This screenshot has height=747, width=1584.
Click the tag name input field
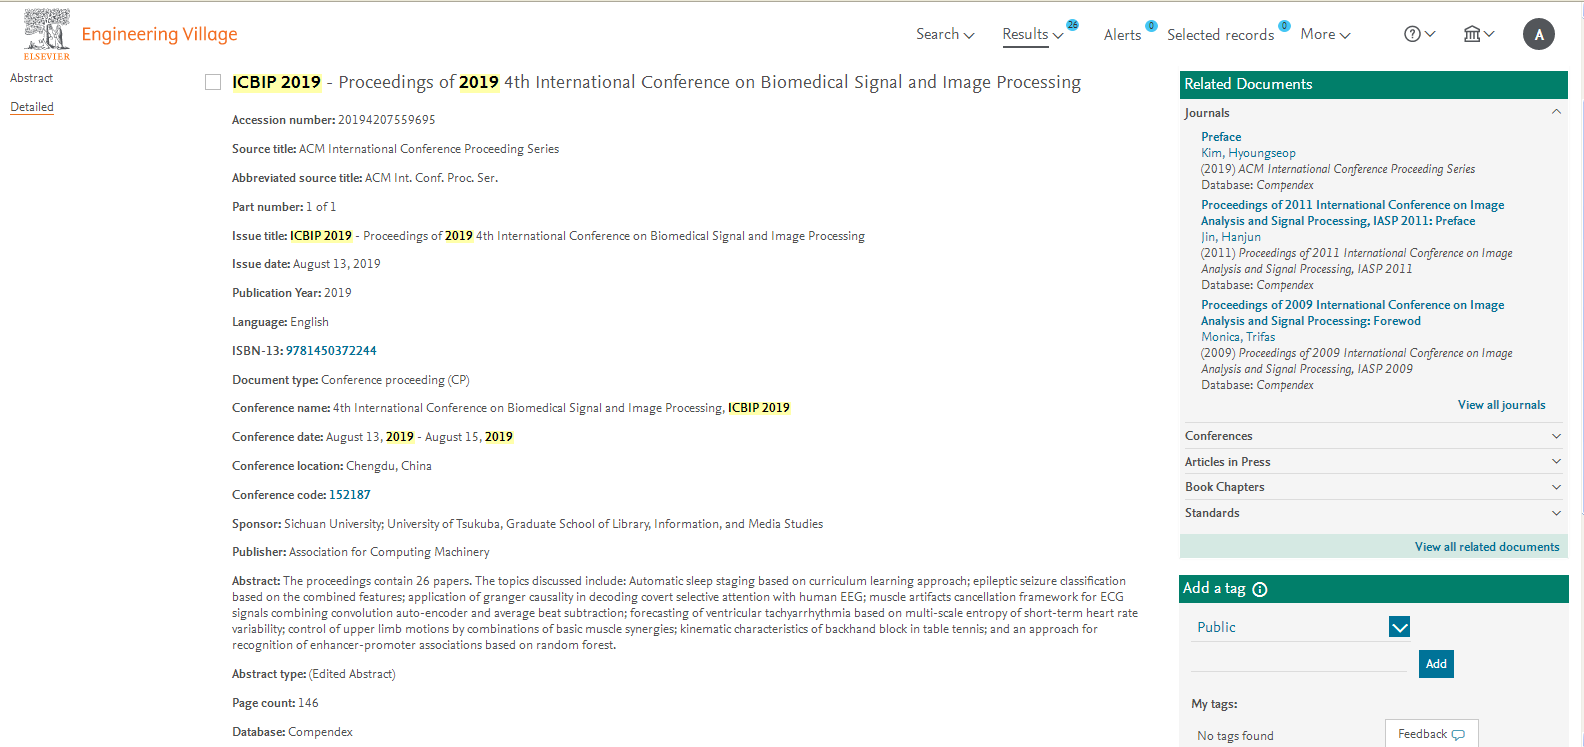pos(1298,661)
